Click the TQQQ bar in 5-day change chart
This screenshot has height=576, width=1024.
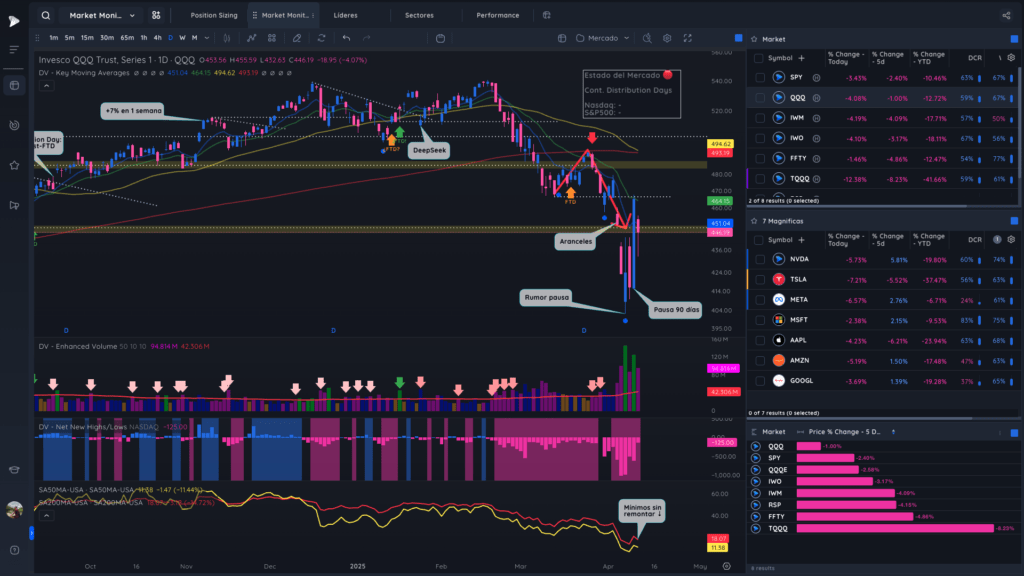click(x=895, y=528)
